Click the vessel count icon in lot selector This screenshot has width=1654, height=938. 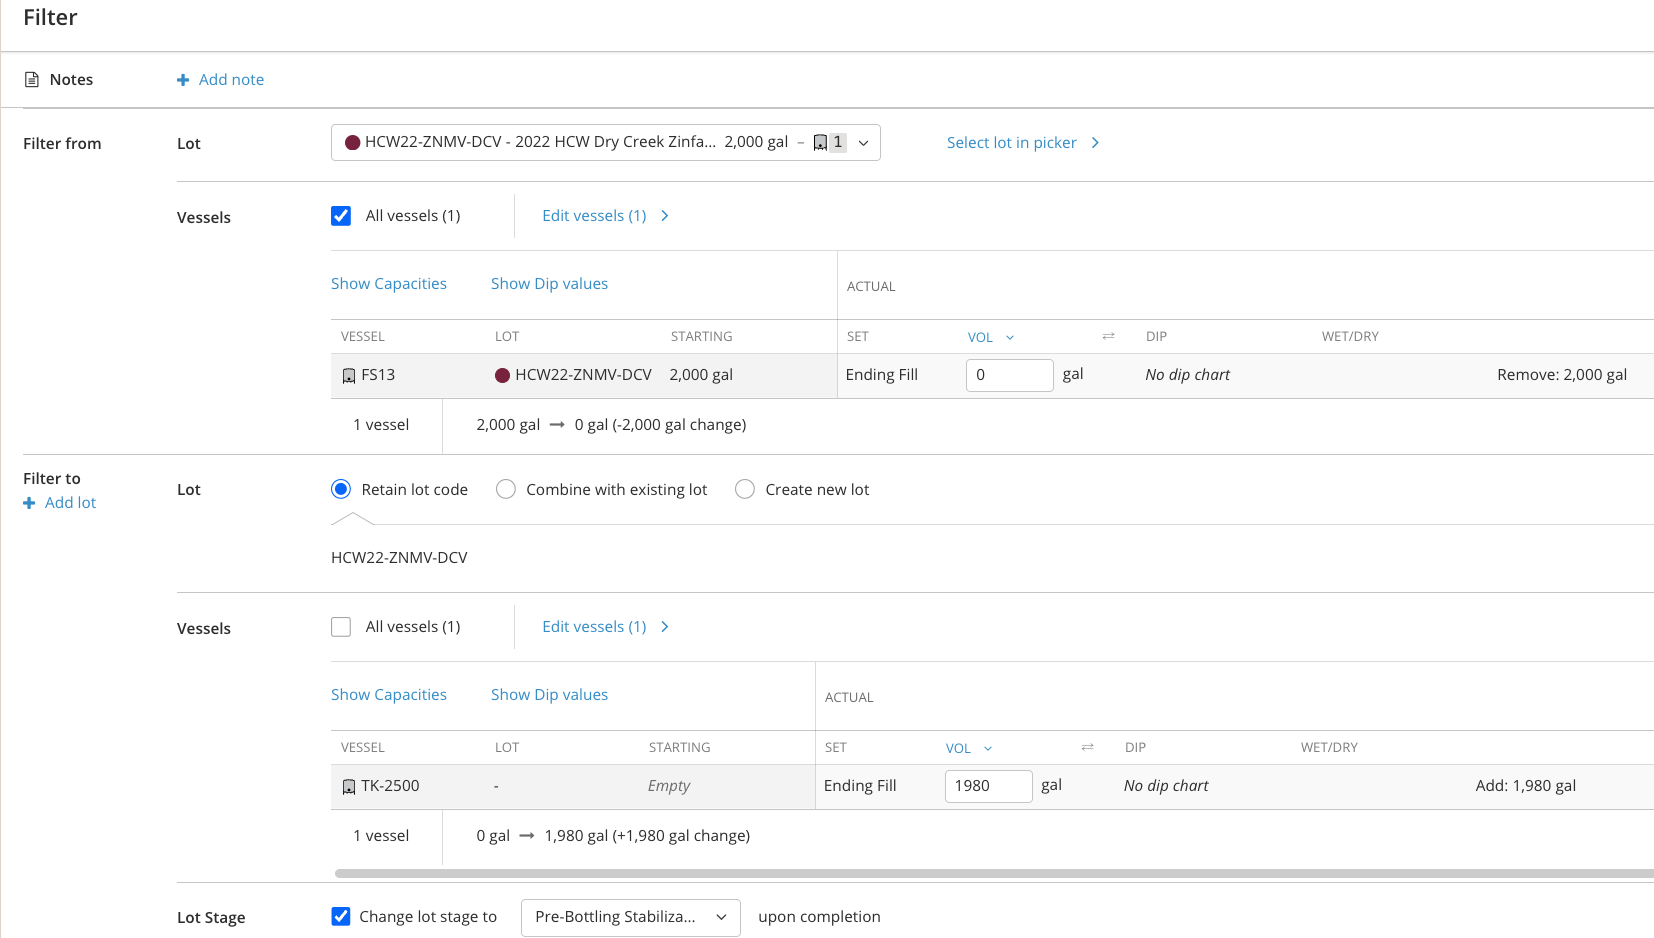pos(821,143)
